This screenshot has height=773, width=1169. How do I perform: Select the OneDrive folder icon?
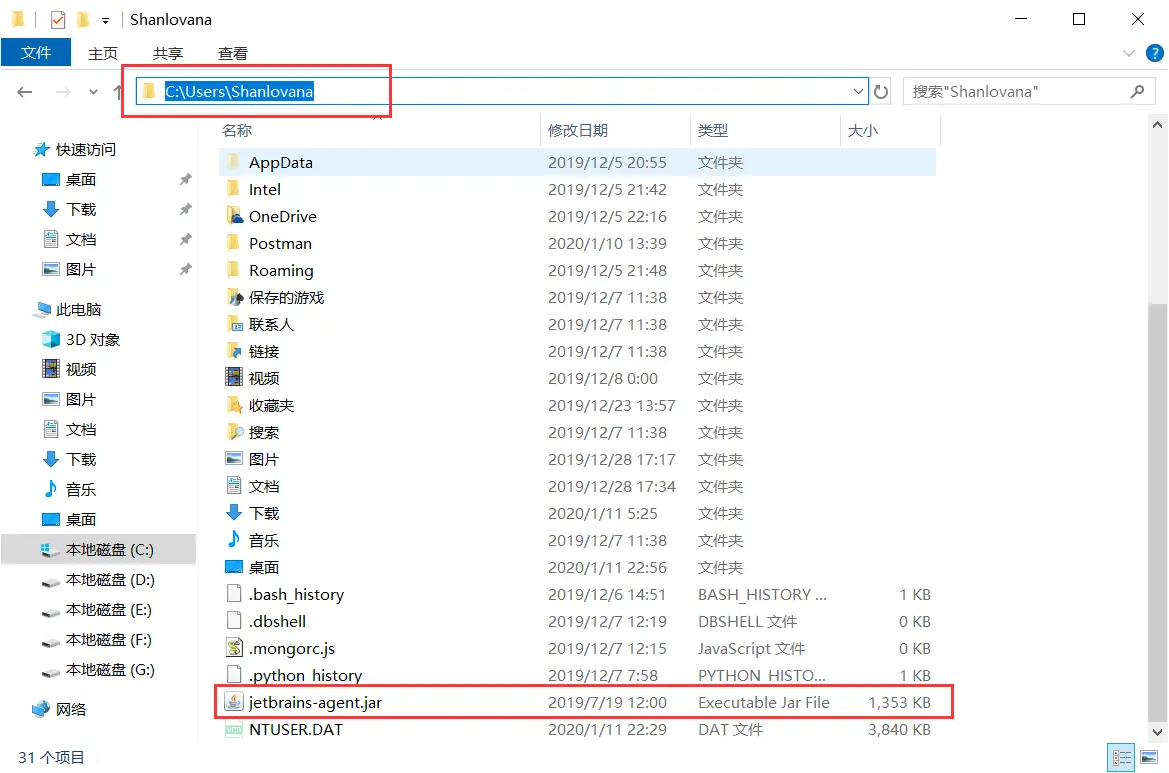point(234,216)
